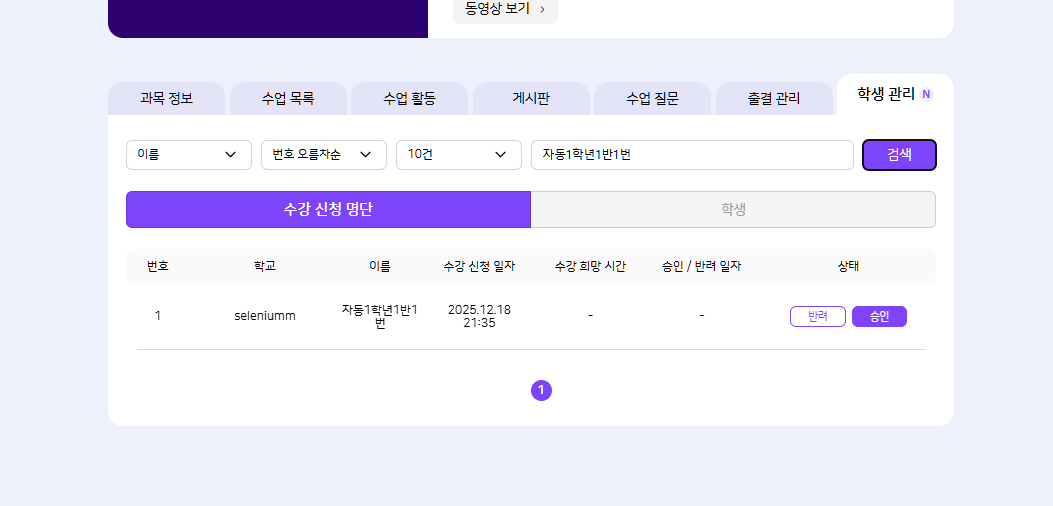Expand the 이름 search type dropdown
This screenshot has height=506, width=1053.
click(188, 155)
